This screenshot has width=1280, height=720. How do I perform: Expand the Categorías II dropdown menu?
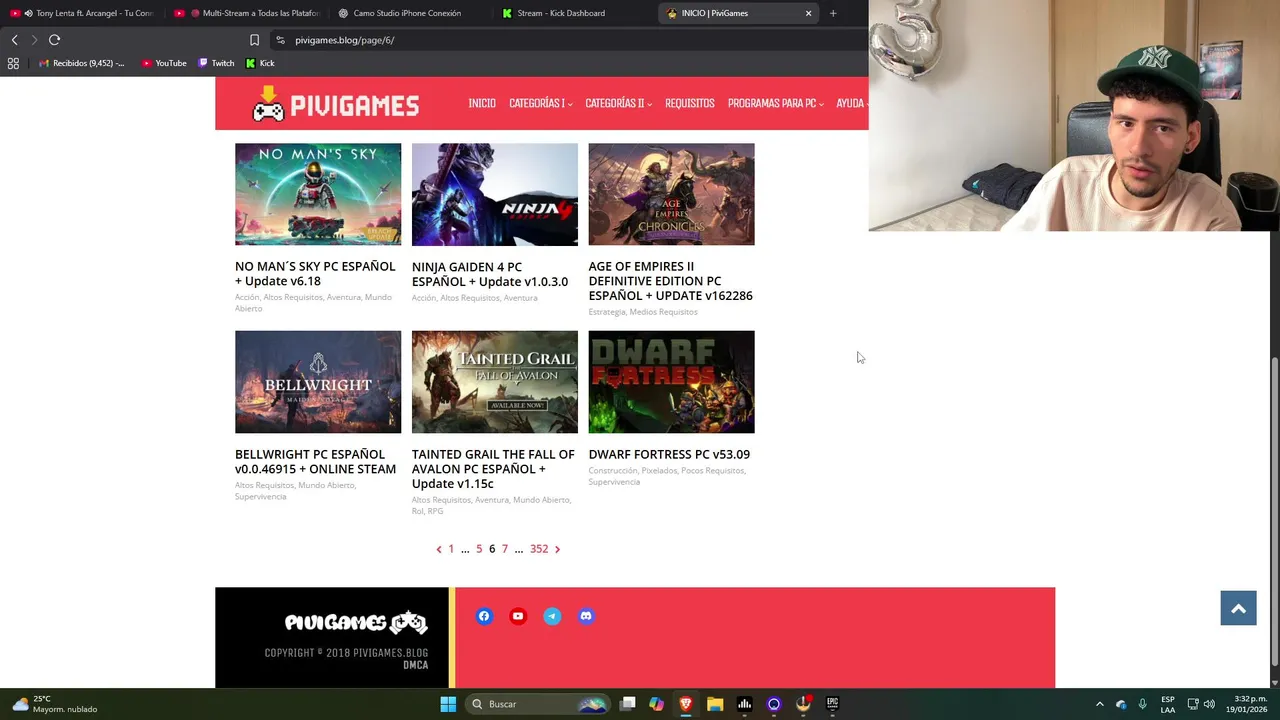point(618,103)
